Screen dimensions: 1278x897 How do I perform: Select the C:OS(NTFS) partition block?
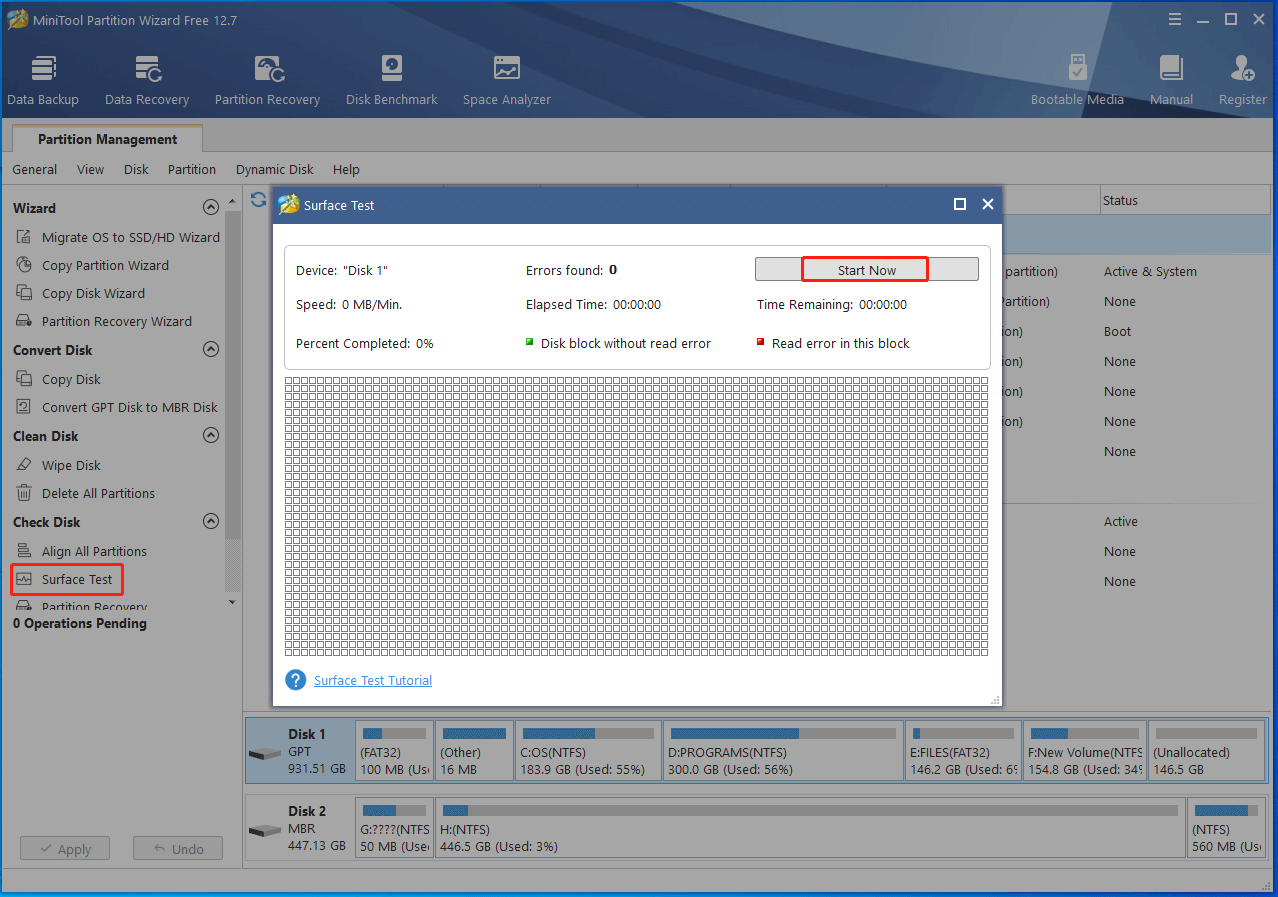pos(588,750)
